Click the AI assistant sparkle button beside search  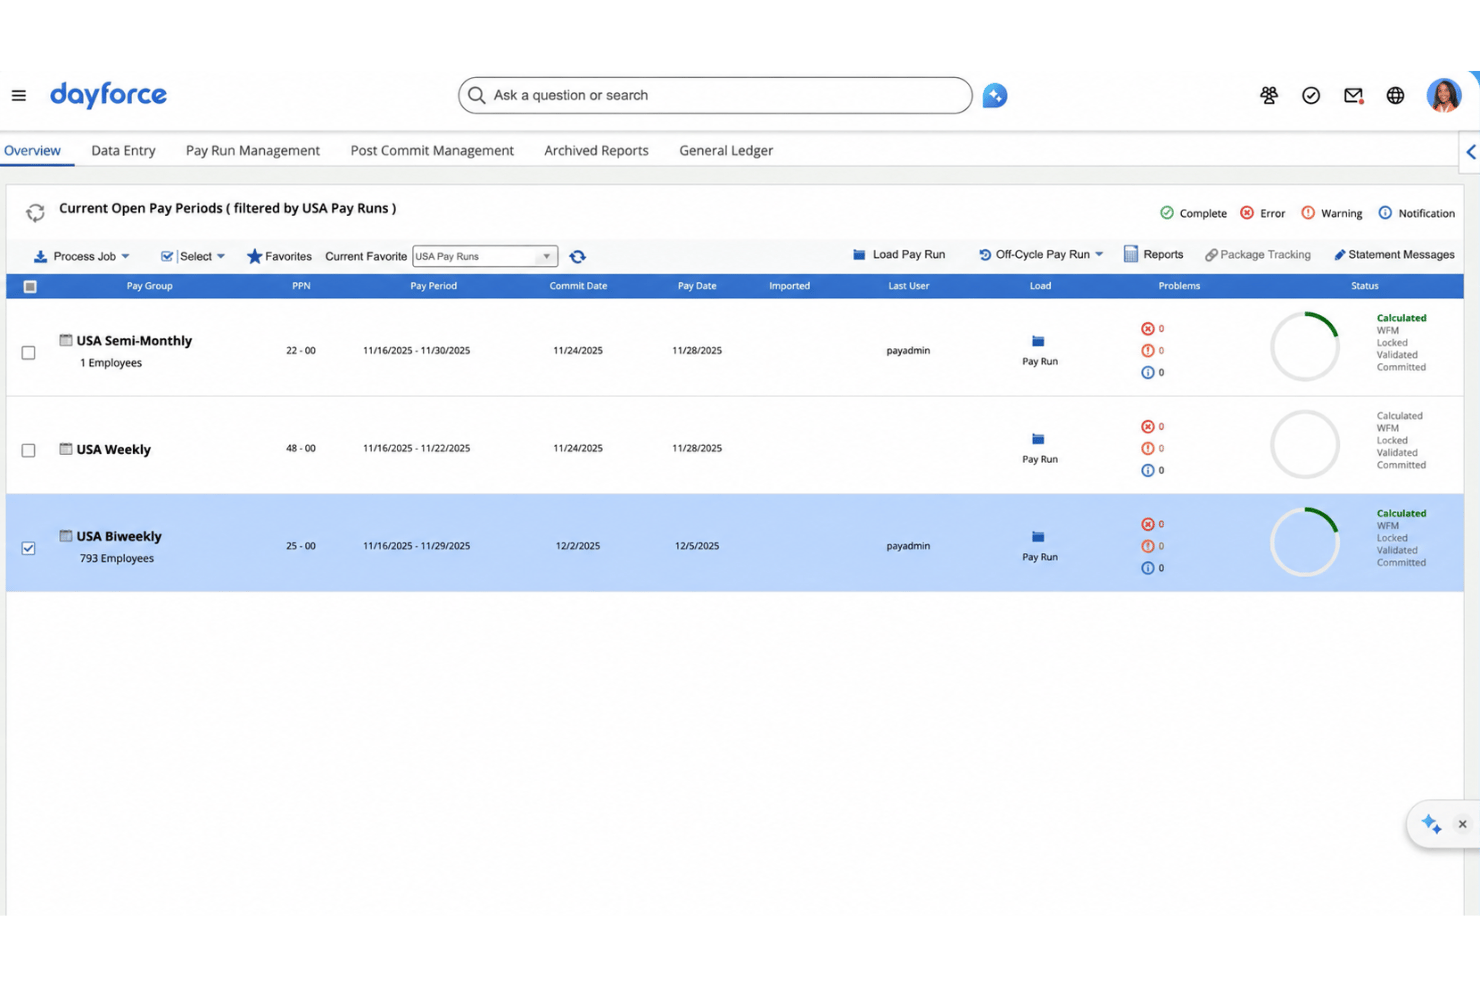[994, 95]
